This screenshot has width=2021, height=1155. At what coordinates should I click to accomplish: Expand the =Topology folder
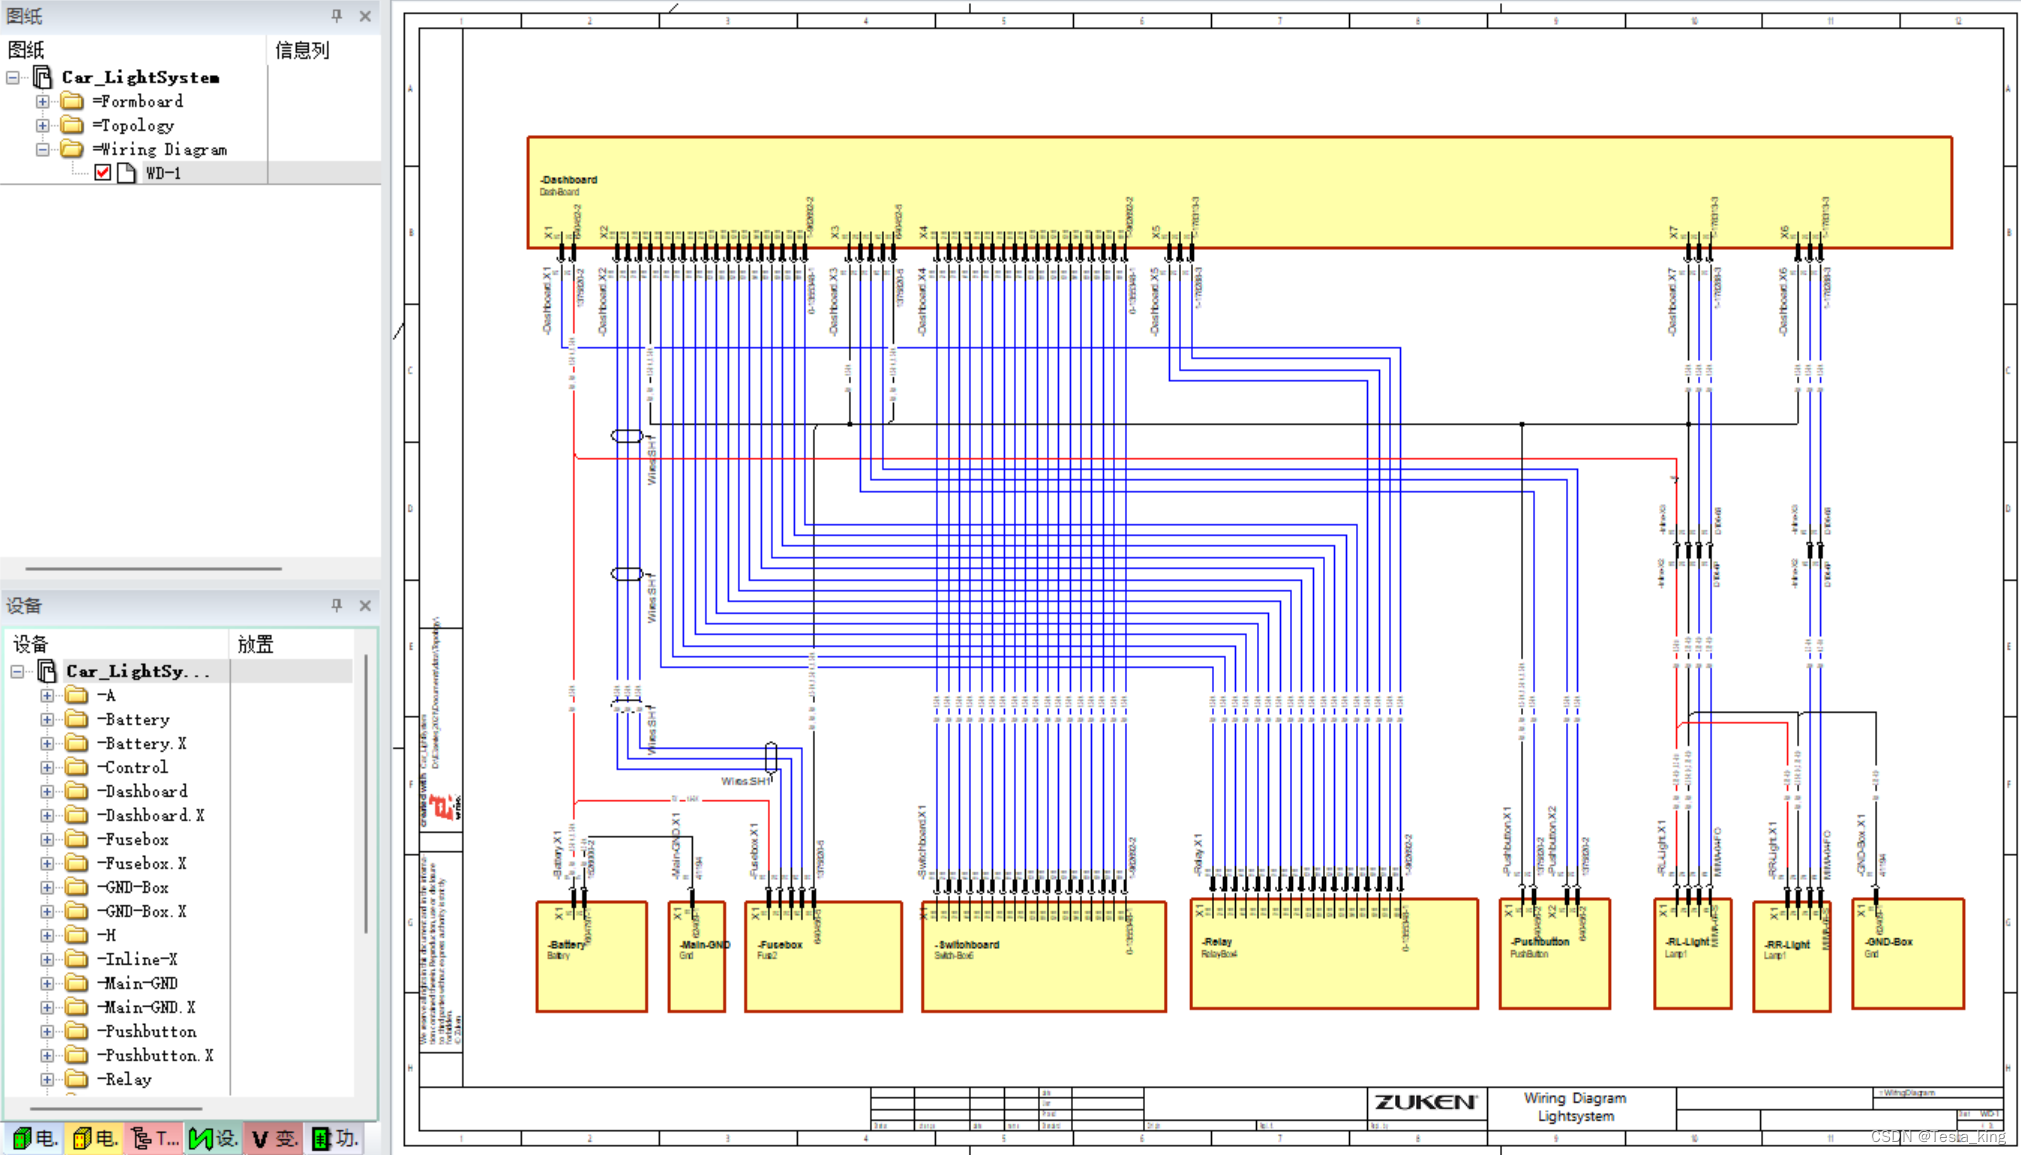(43, 125)
